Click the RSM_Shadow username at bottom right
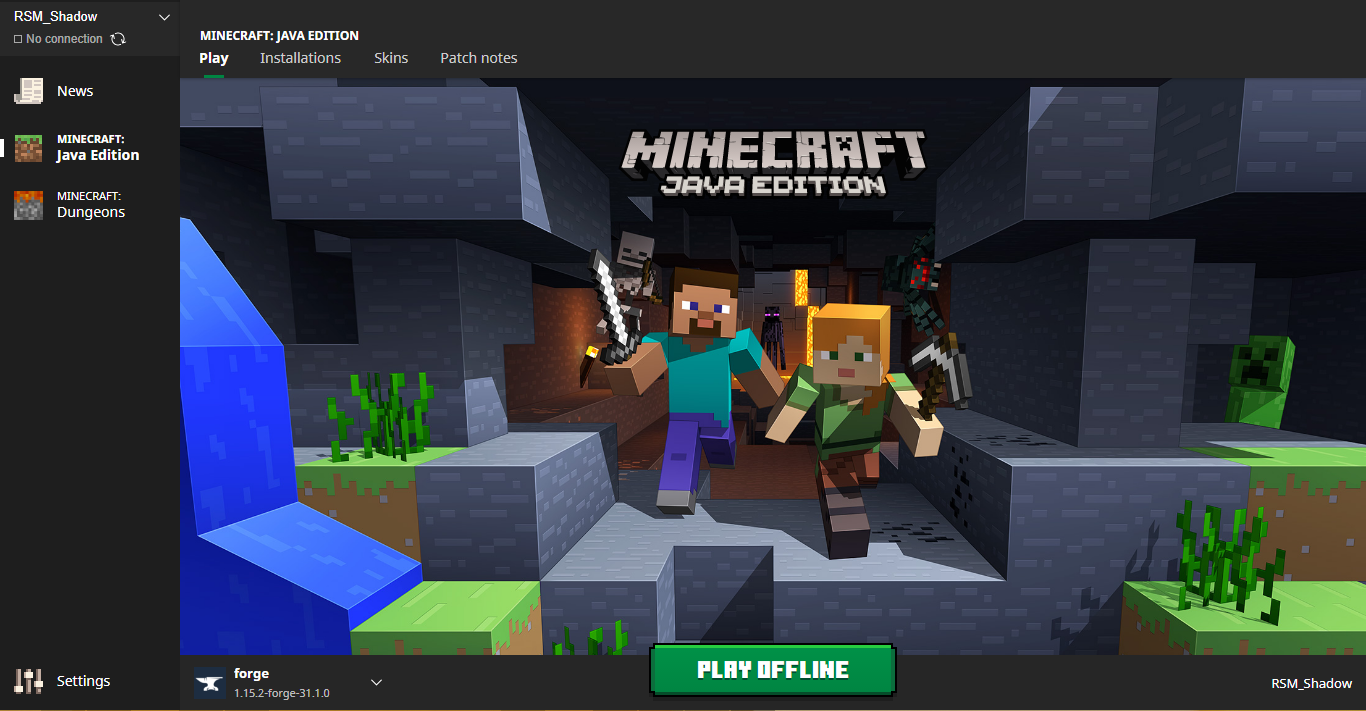This screenshot has height=711, width=1366. click(1312, 684)
